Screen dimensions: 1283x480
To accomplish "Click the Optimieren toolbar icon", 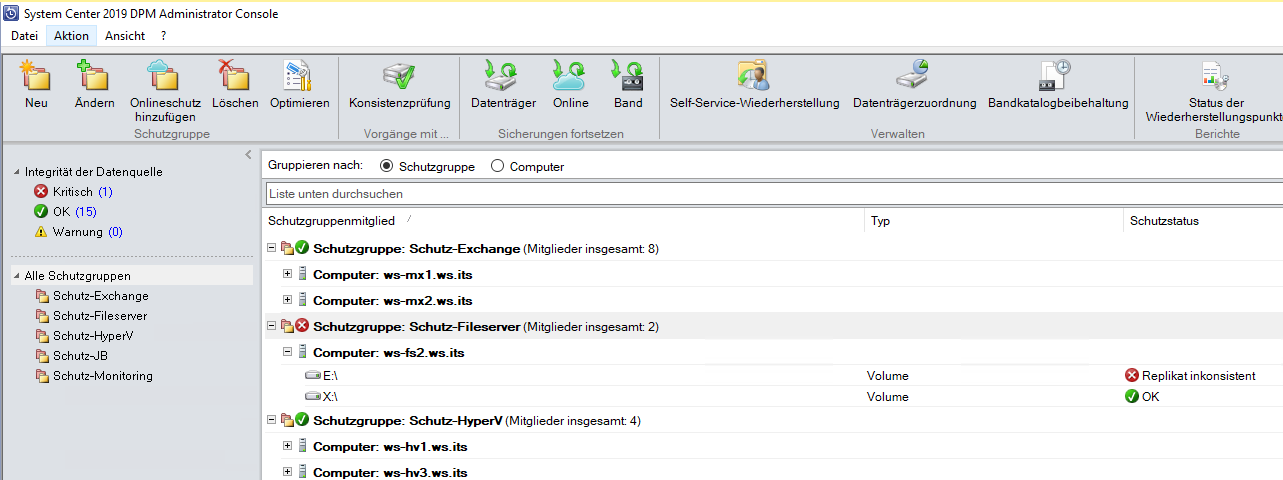I will point(299,76).
